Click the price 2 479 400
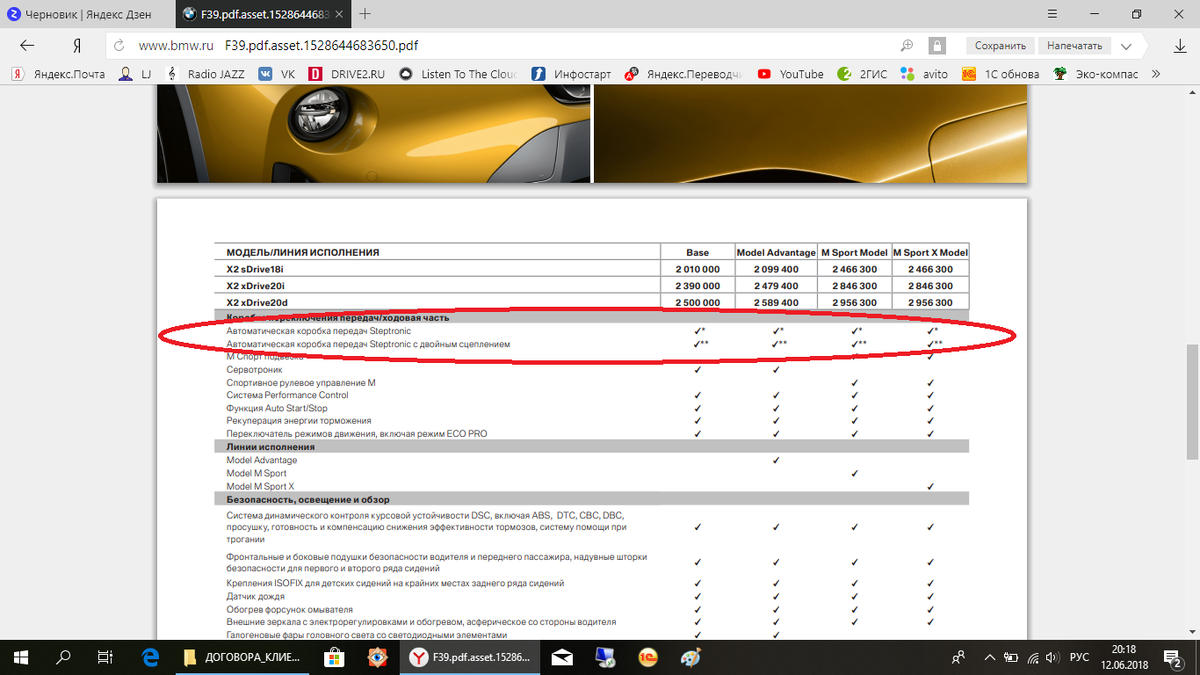 click(x=775, y=286)
